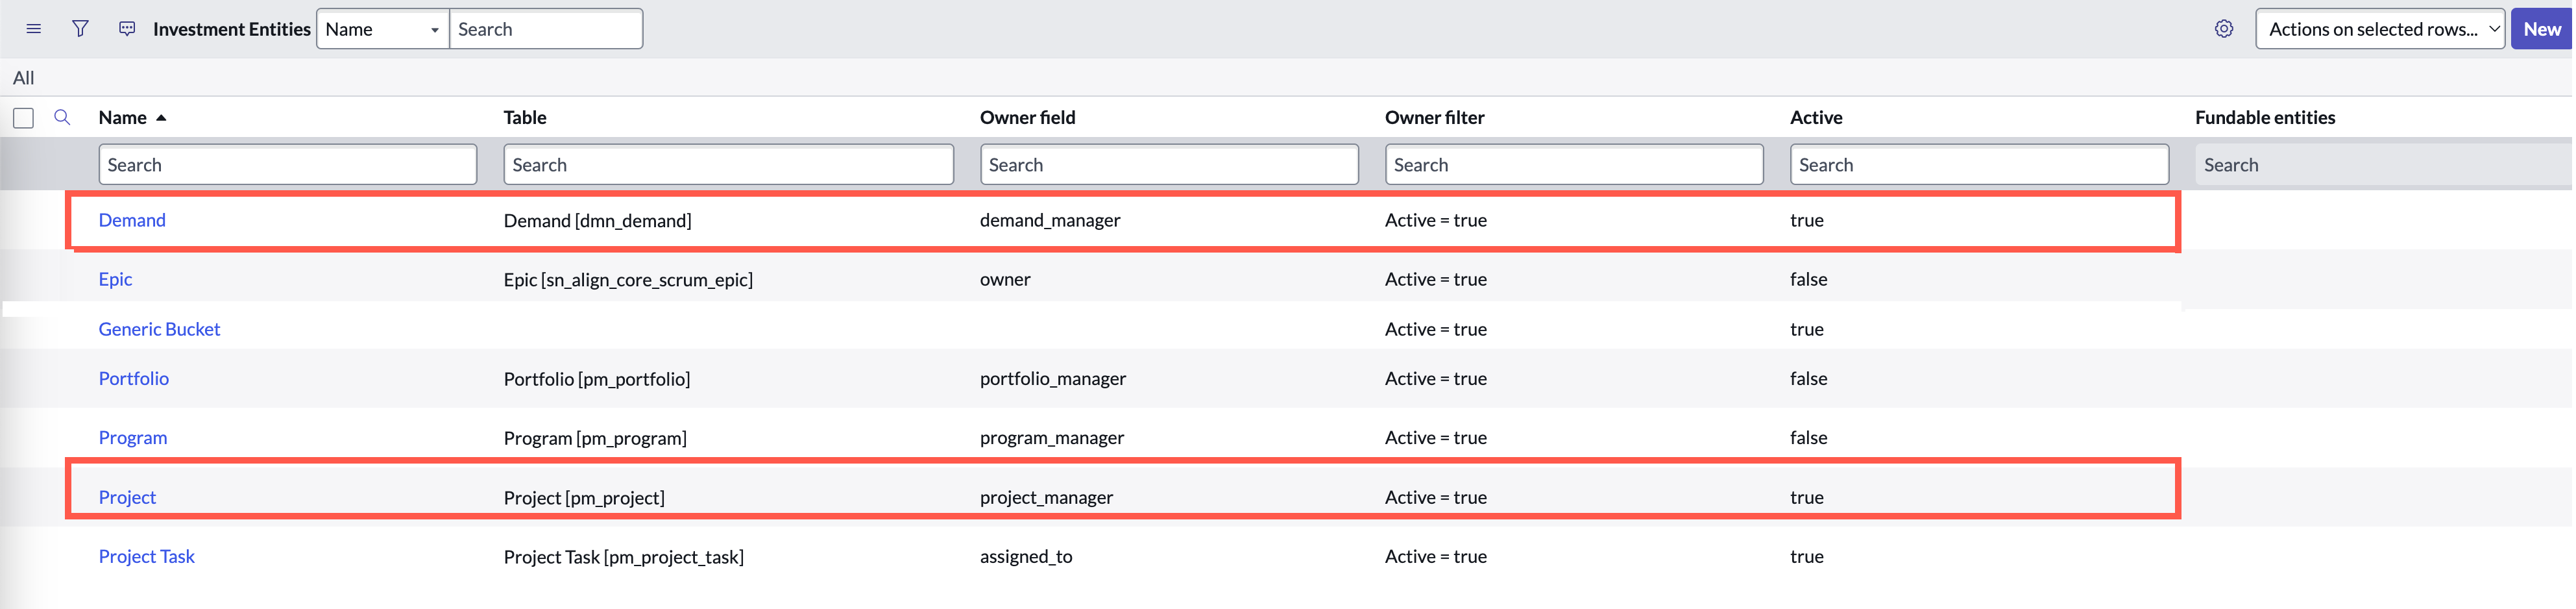Open Actions on selected rows dropdown

[x=2379, y=29]
